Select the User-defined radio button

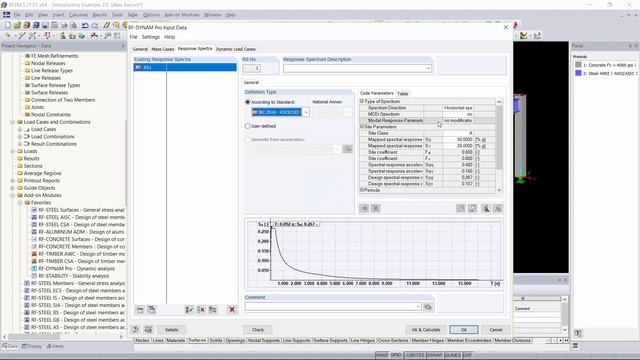click(x=247, y=127)
